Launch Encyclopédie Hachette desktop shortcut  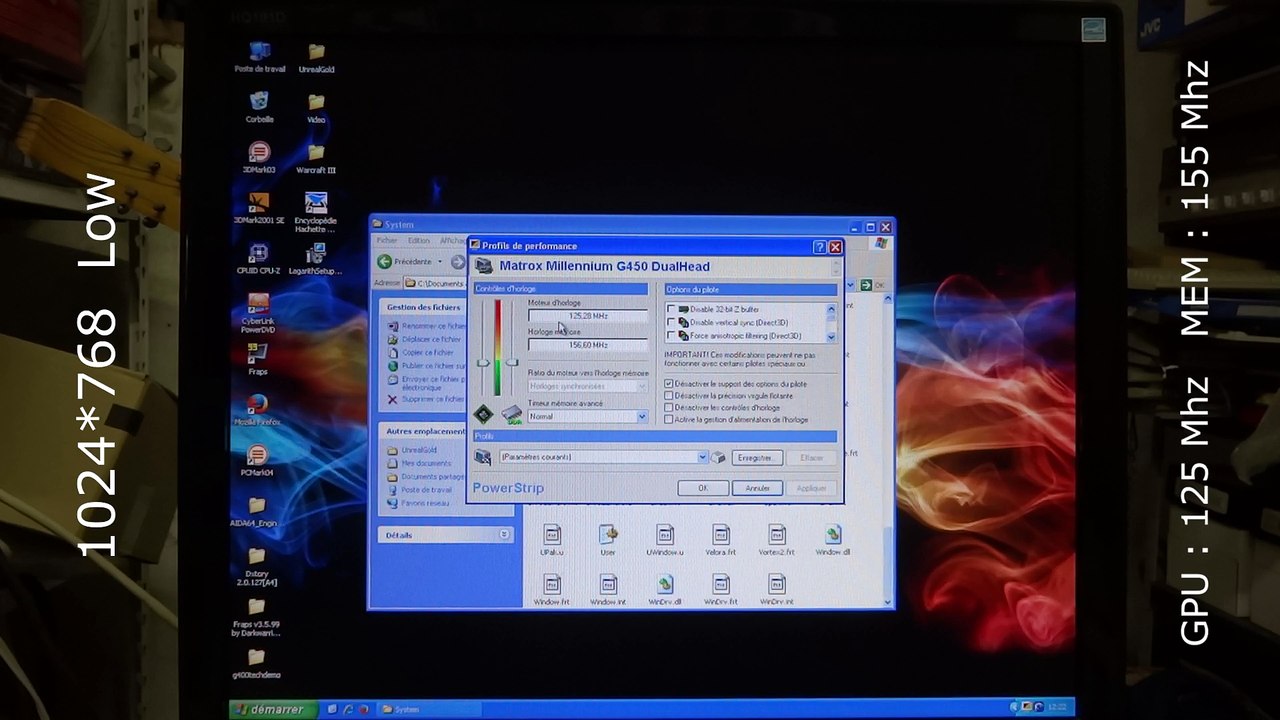click(316, 212)
